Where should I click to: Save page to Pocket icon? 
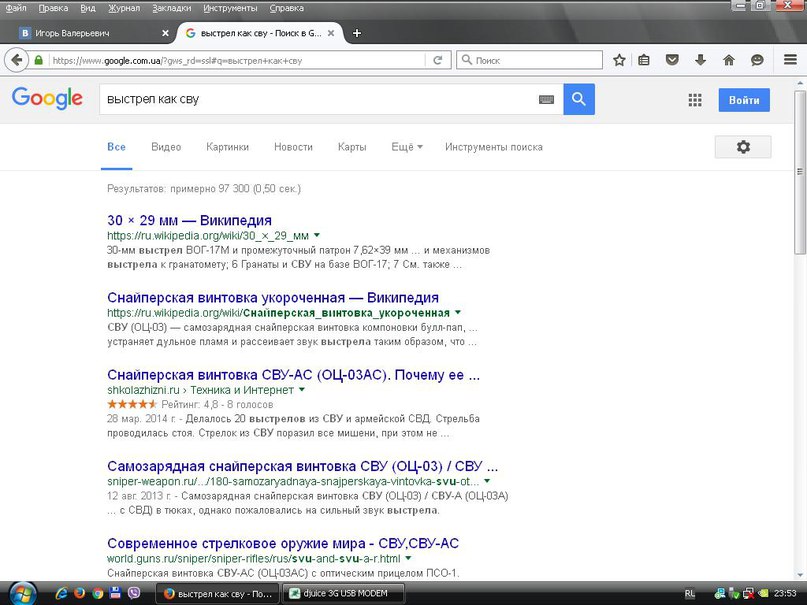[672, 60]
